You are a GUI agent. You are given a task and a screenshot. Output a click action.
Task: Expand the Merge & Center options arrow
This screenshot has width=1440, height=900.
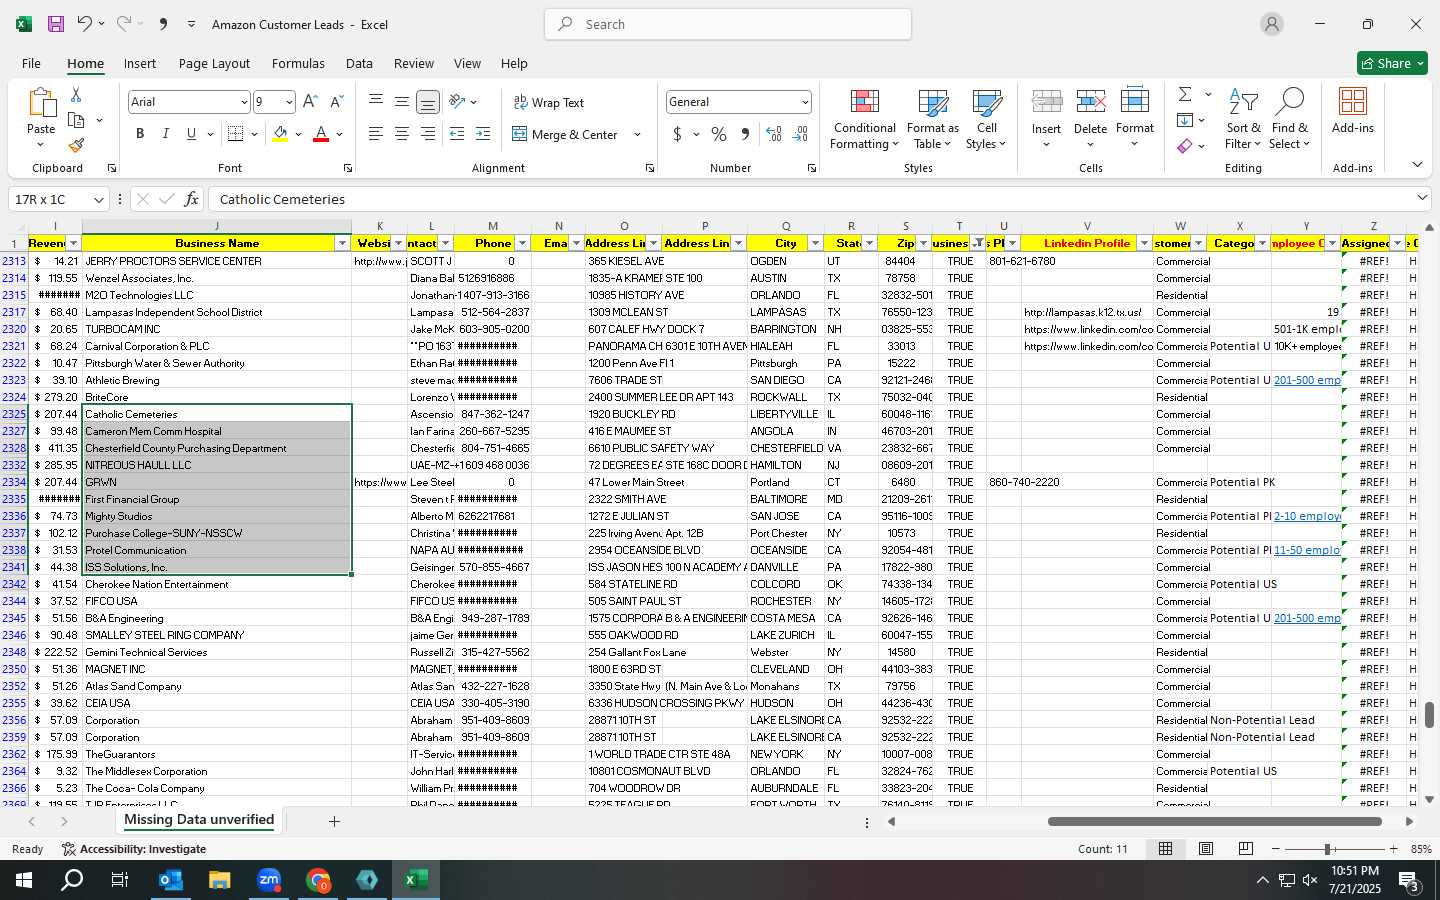pyautogui.click(x=637, y=134)
